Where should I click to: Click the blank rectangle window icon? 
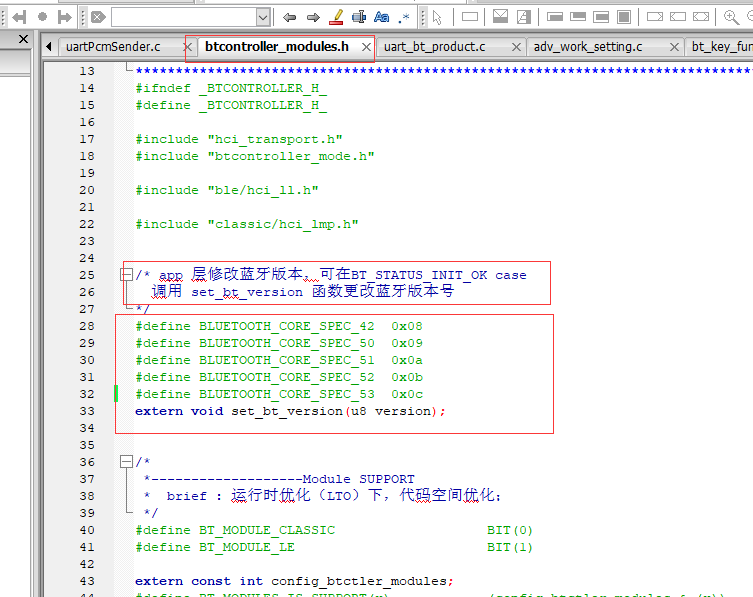(x=470, y=17)
